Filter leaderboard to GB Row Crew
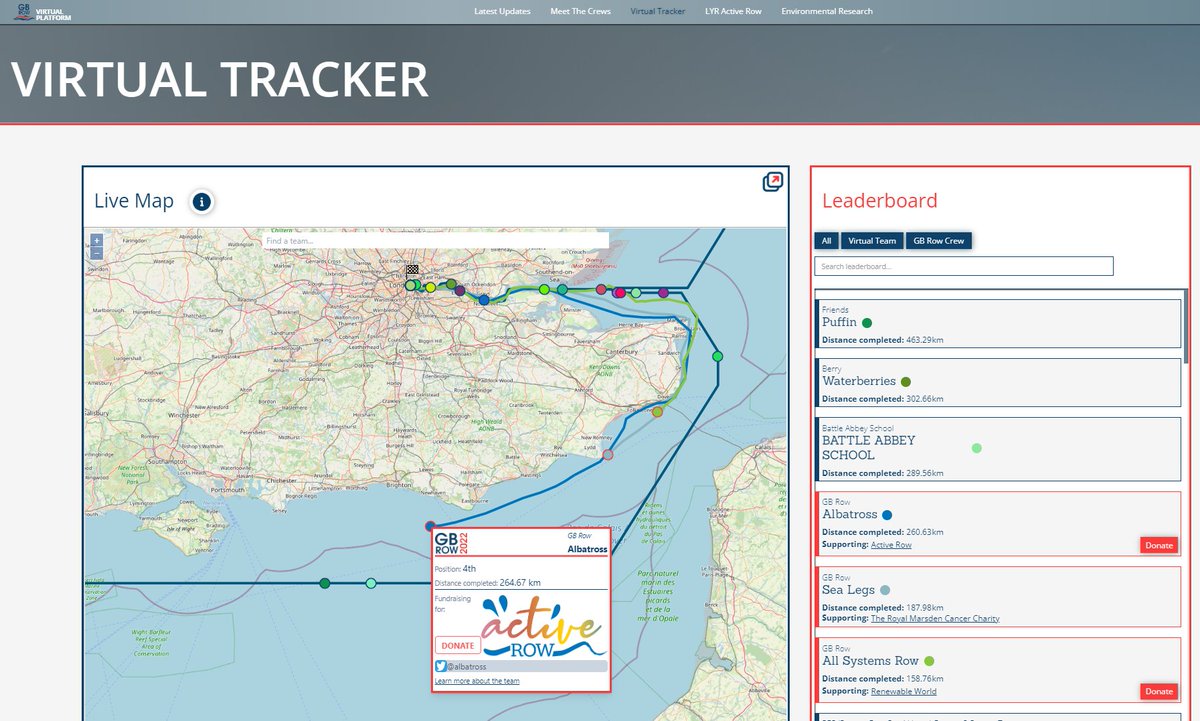 939,241
